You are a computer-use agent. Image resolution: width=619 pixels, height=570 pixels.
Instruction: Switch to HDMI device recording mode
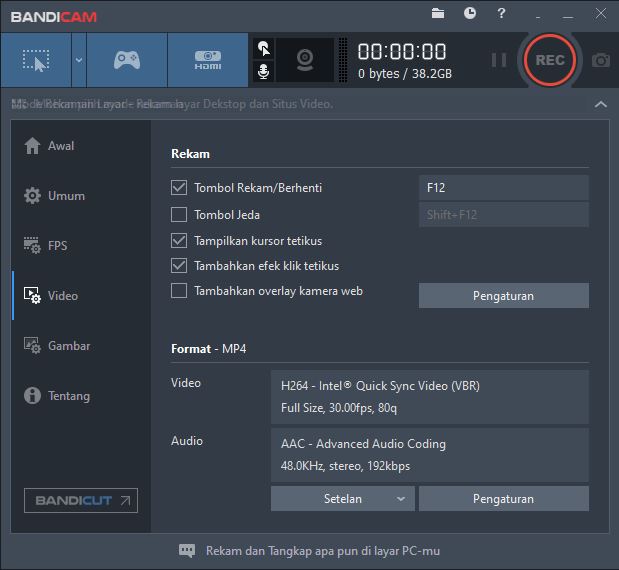pyautogui.click(x=208, y=60)
